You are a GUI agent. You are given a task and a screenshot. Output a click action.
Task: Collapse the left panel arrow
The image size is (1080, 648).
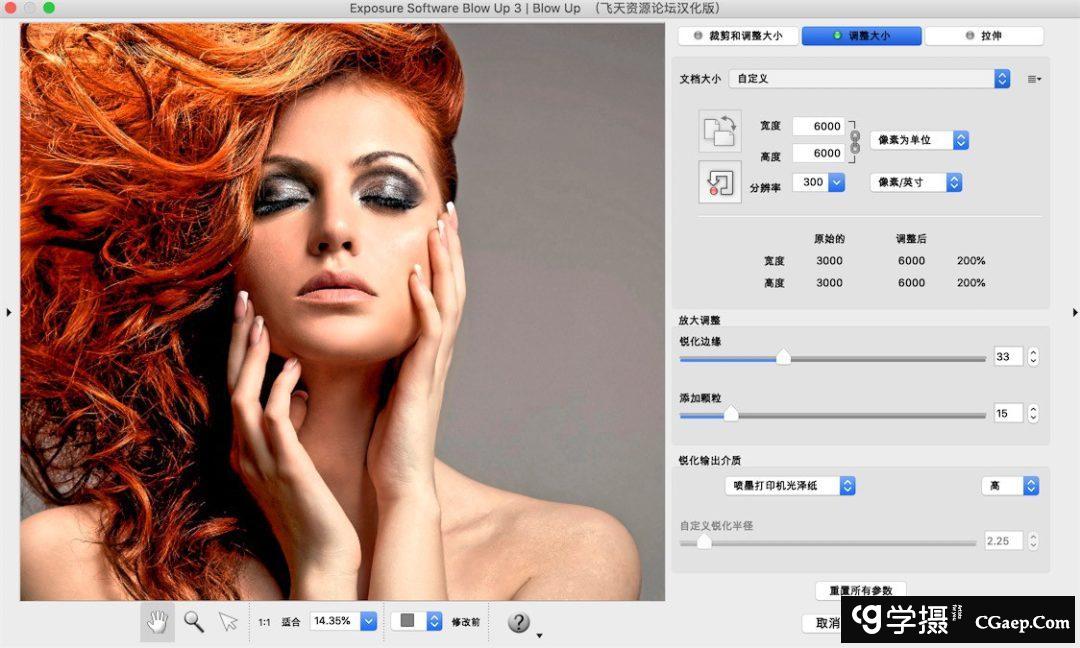point(9,313)
